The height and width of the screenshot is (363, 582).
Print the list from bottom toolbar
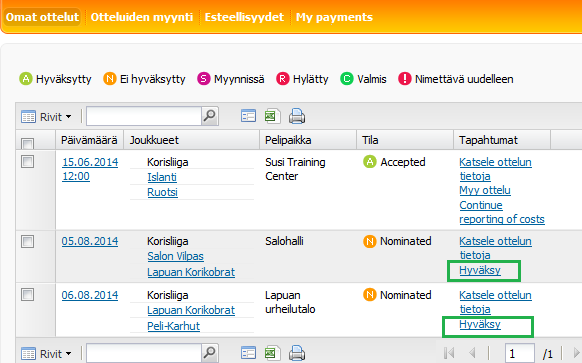[x=297, y=353]
